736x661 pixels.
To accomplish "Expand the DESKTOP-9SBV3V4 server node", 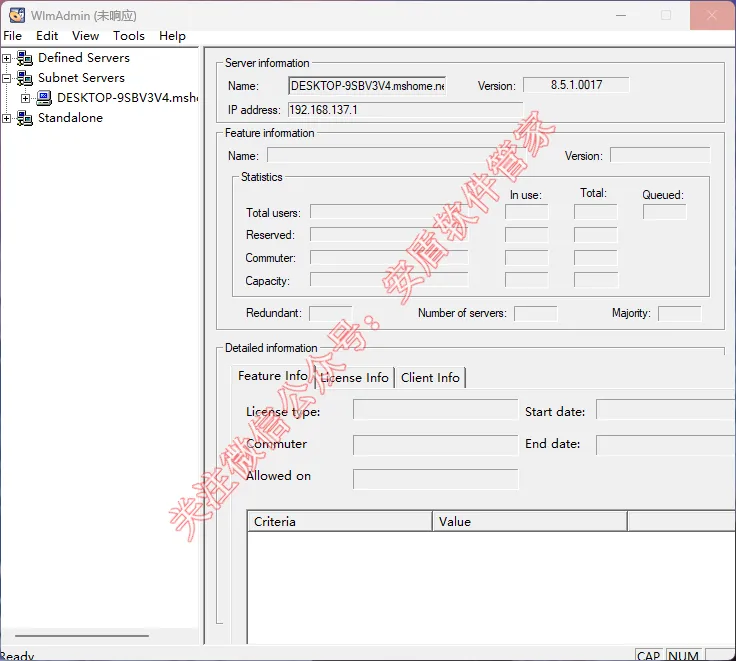I will [25, 98].
